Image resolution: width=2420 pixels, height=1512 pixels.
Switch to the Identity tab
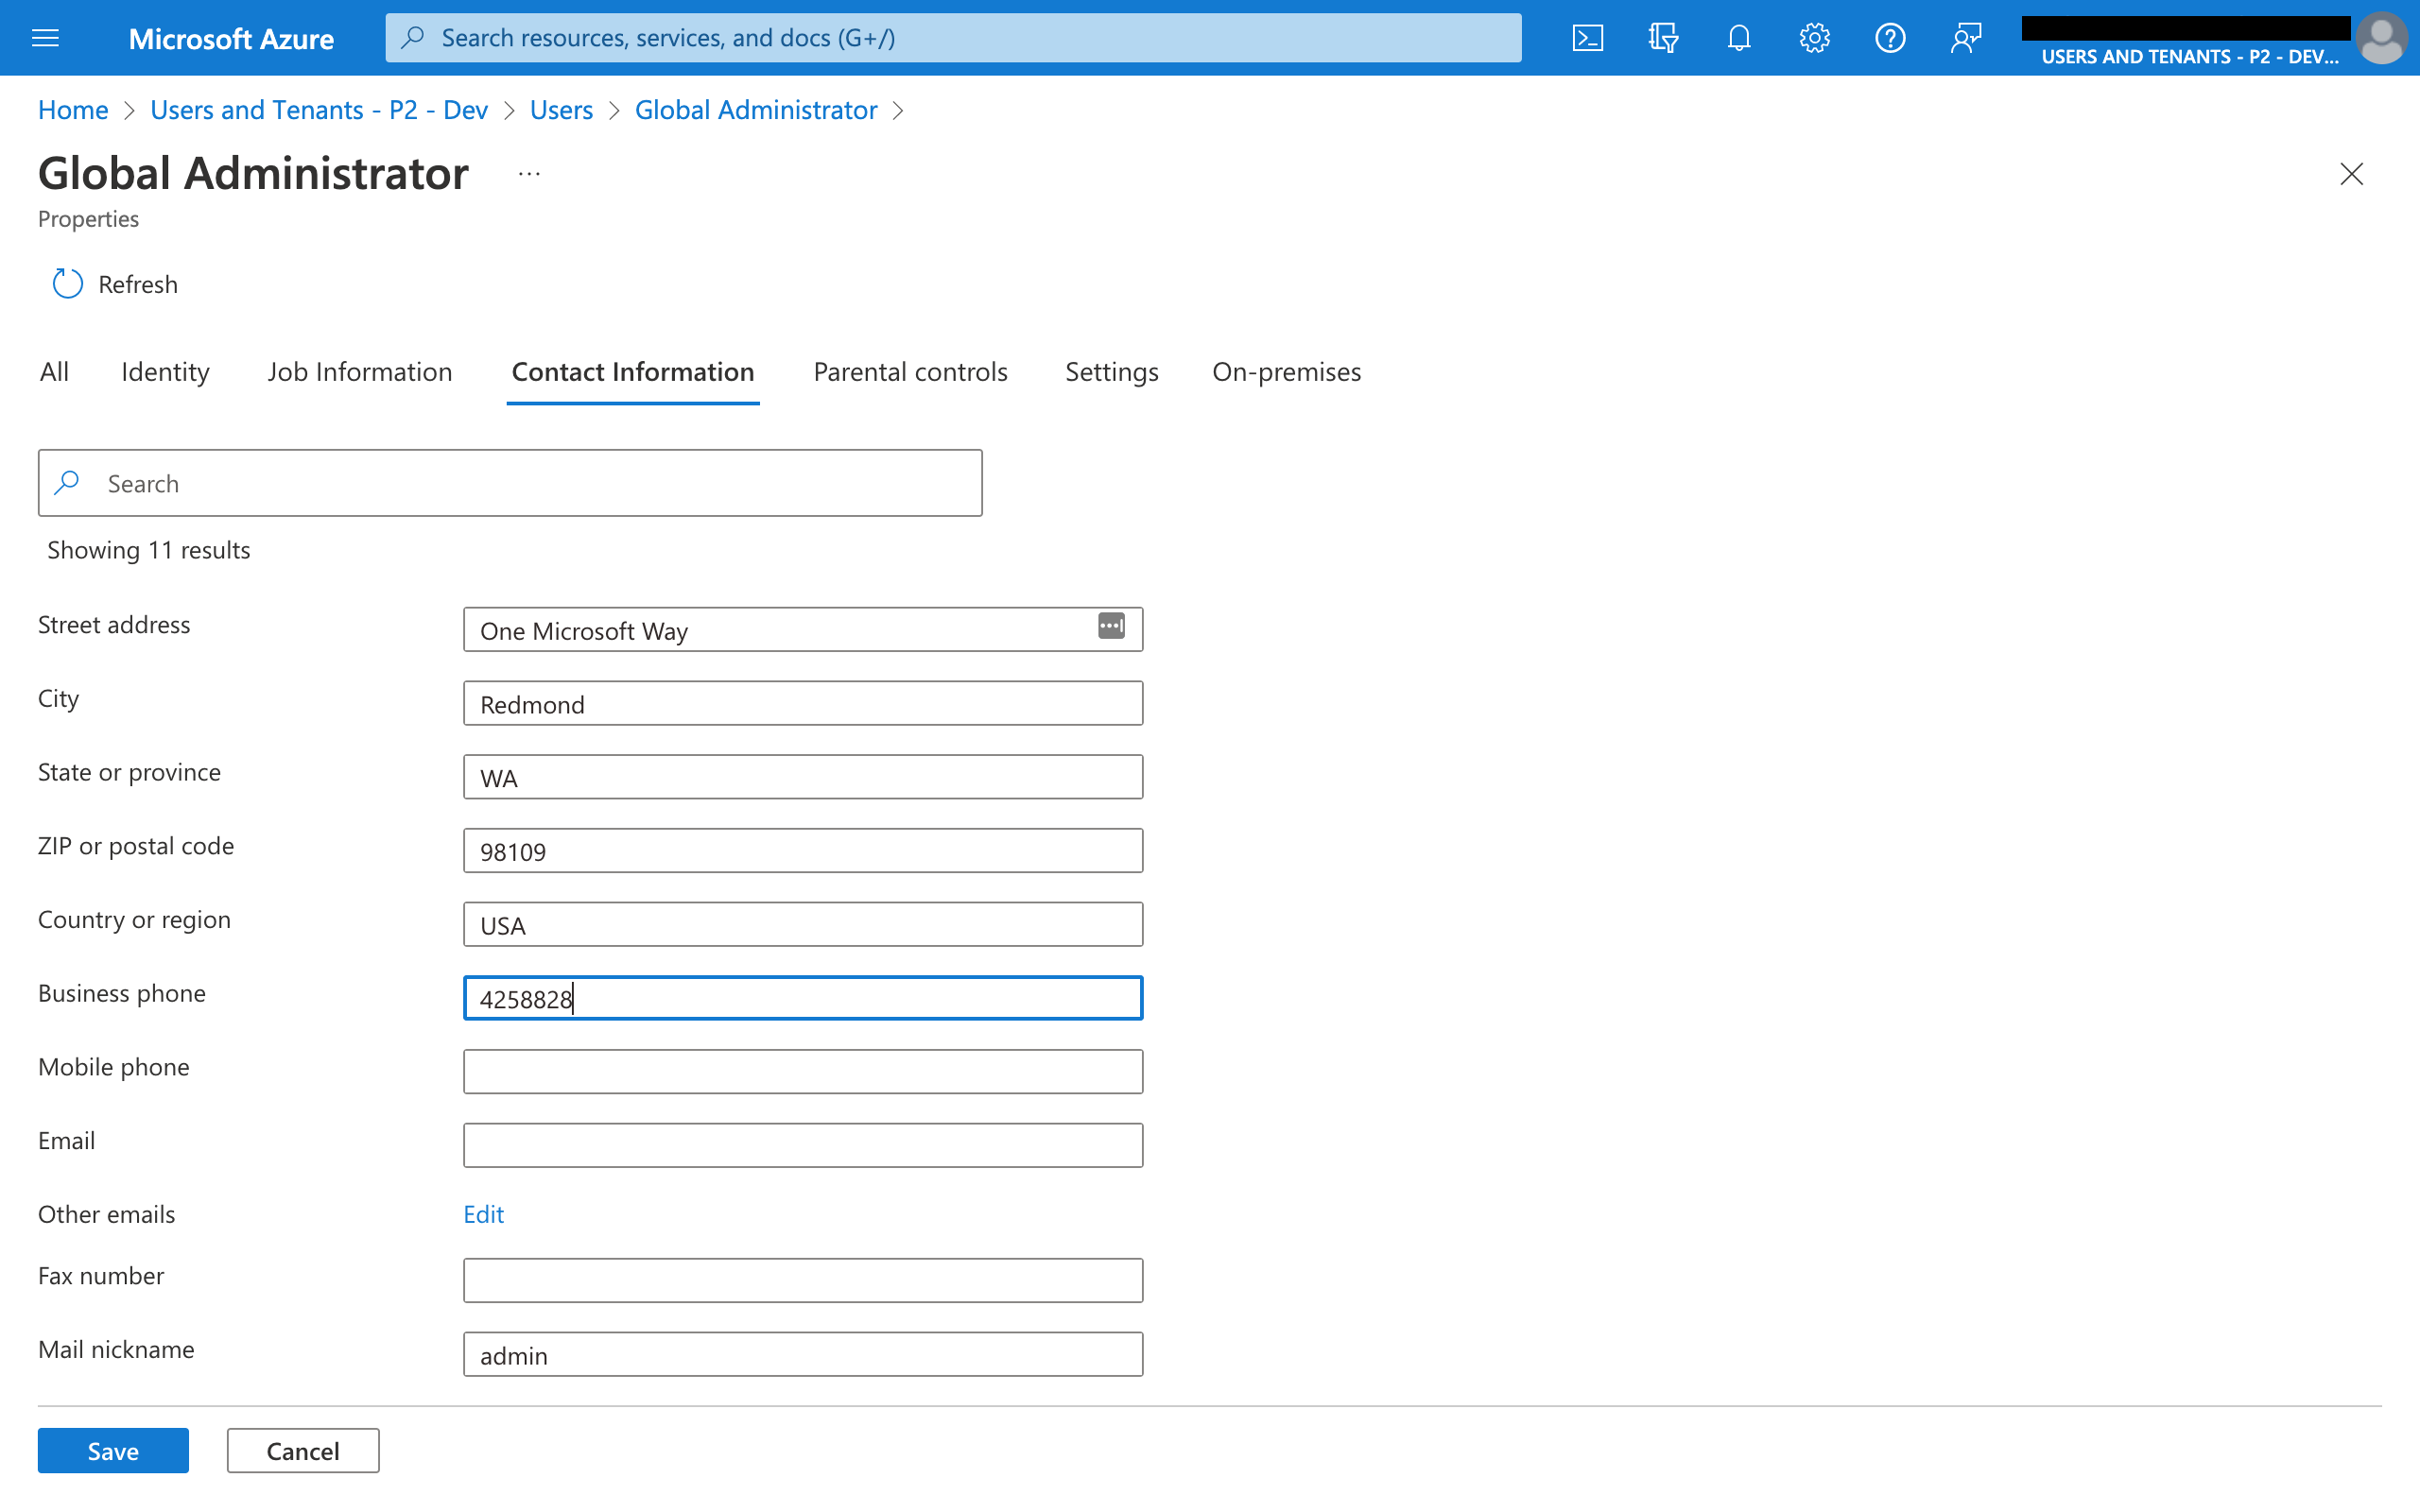(165, 371)
